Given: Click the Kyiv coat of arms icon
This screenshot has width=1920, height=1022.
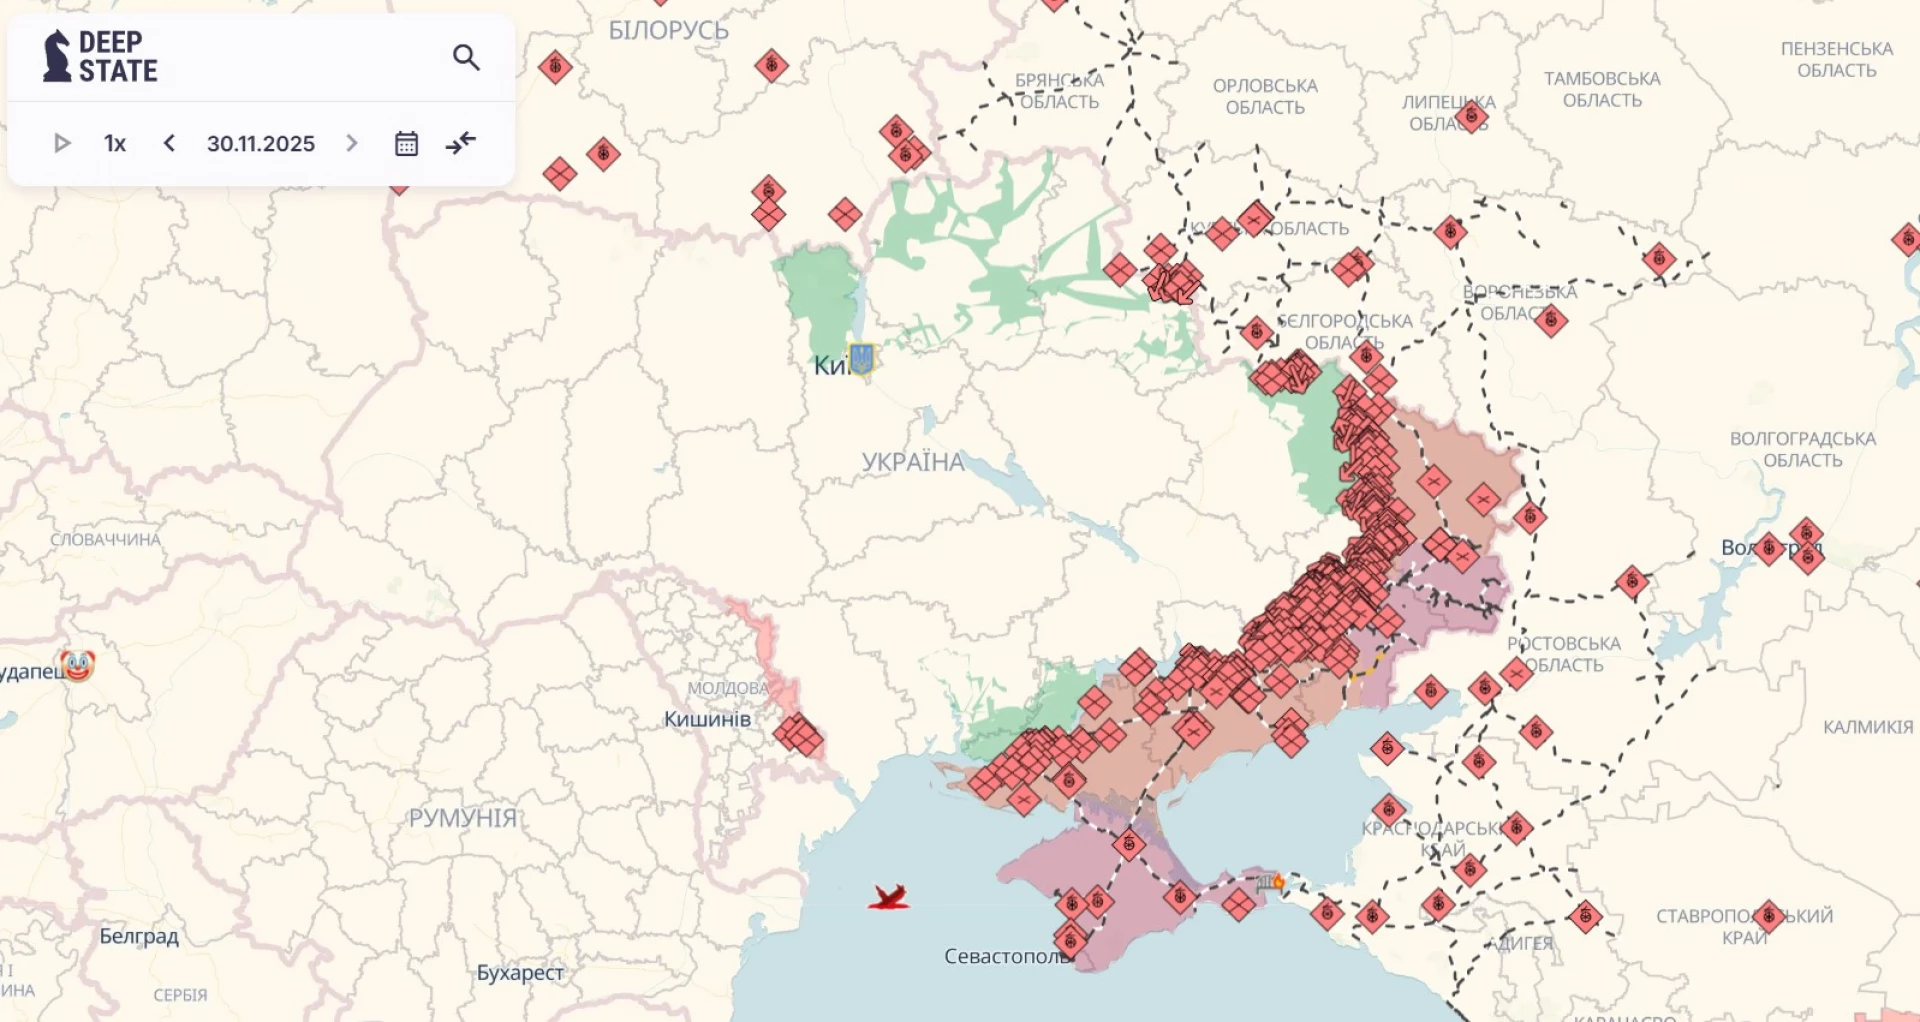Looking at the screenshot, I should tap(861, 358).
